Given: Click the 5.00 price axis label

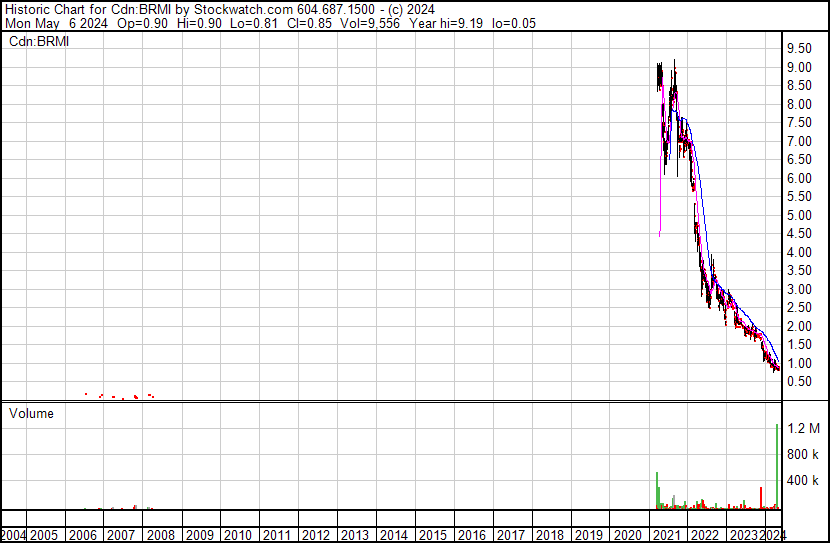Looking at the screenshot, I should [x=799, y=215].
